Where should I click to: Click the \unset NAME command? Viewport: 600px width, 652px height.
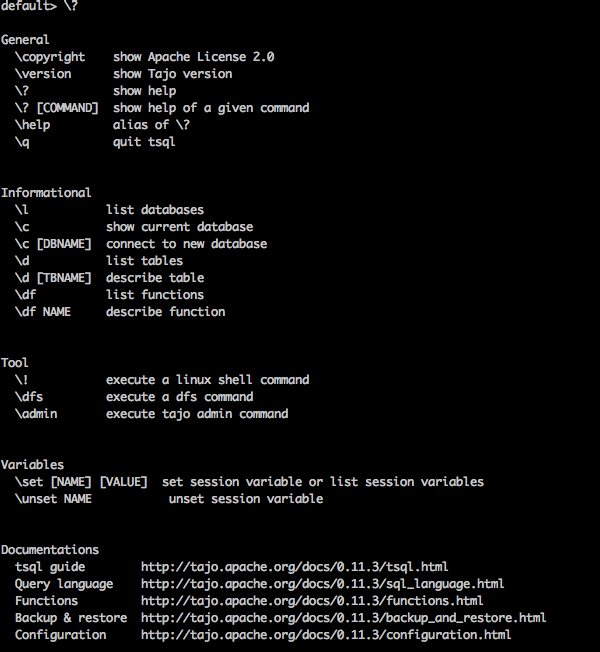(53, 499)
